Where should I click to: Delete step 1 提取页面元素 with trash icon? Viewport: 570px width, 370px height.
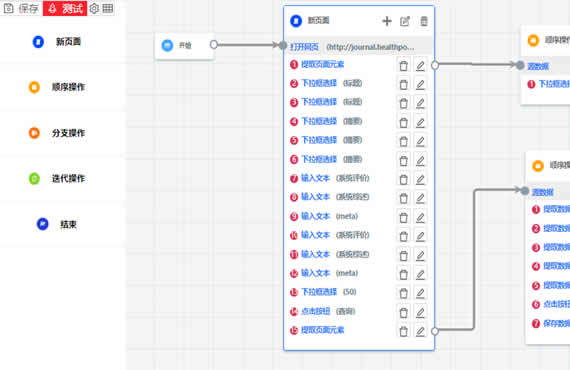click(404, 66)
